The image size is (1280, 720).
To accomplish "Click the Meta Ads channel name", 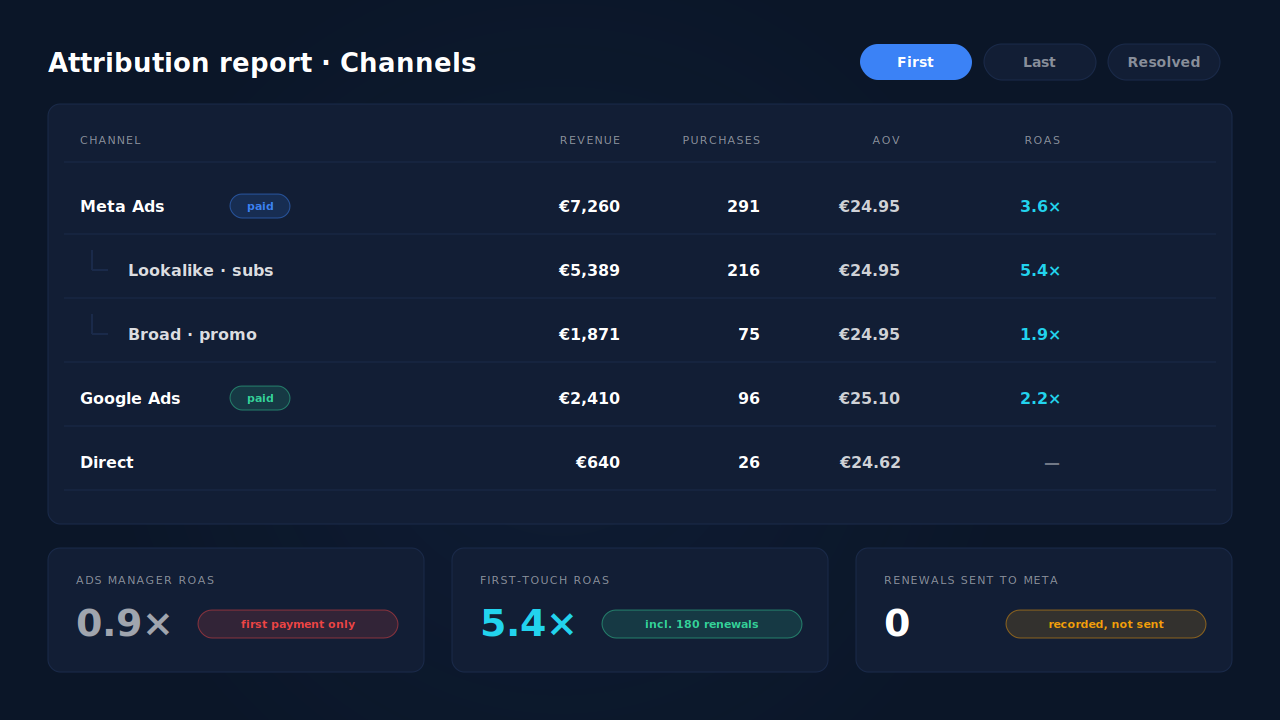I will pos(122,206).
